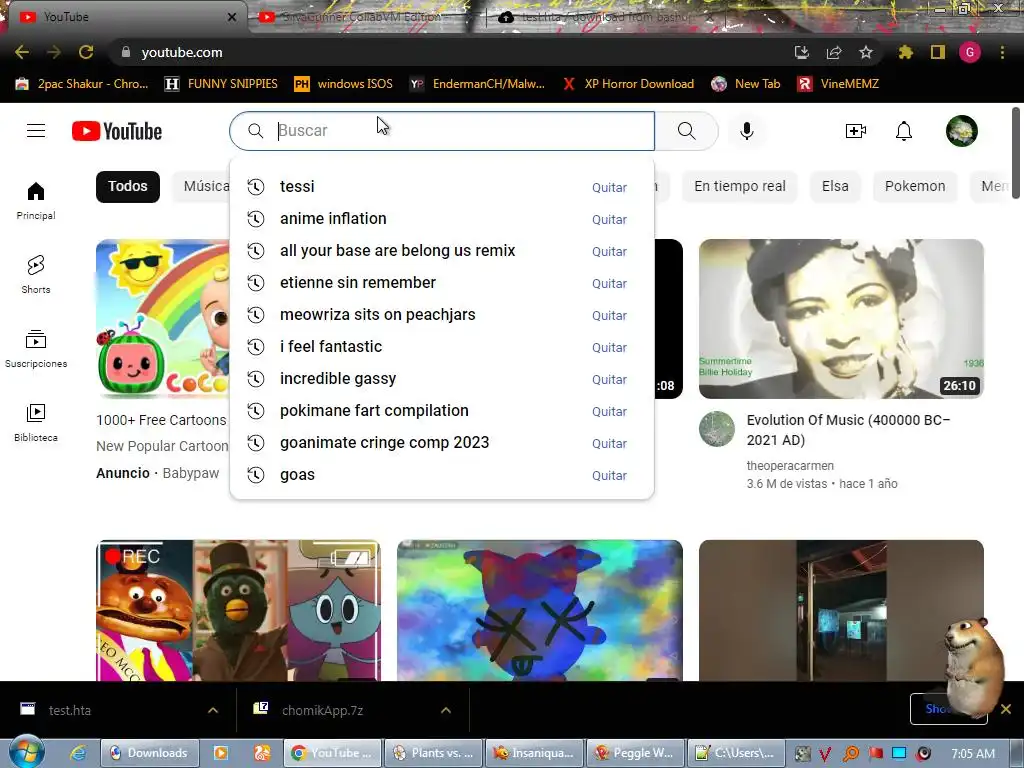The height and width of the screenshot is (768, 1024).
Task: Choose 'all your base are belong us remix'
Action: [442, 251]
